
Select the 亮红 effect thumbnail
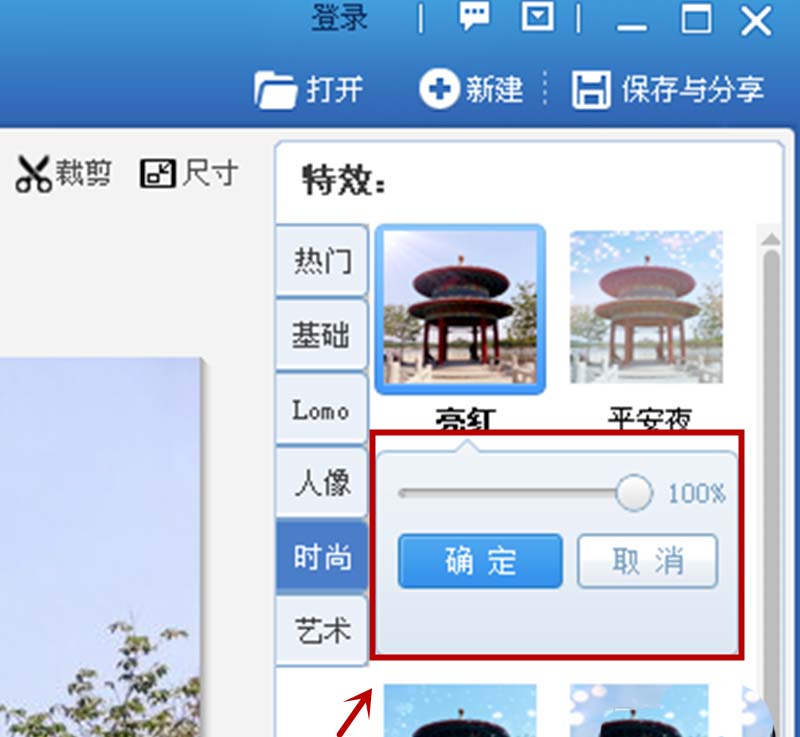[460, 309]
